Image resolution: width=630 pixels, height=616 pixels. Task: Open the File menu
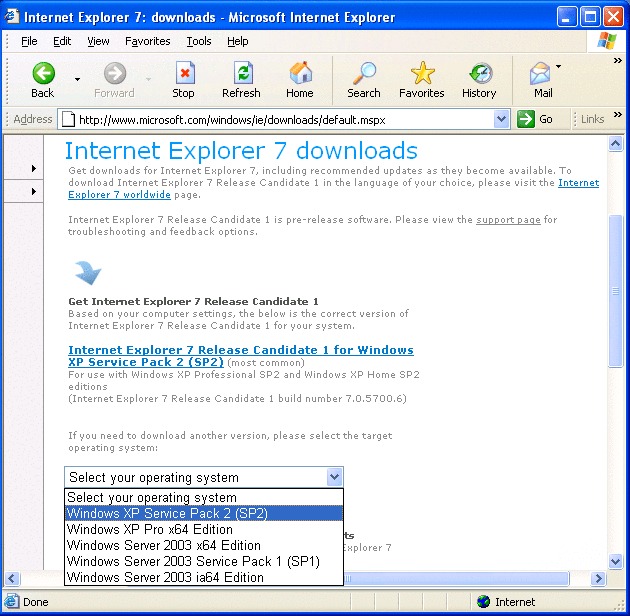(29, 41)
